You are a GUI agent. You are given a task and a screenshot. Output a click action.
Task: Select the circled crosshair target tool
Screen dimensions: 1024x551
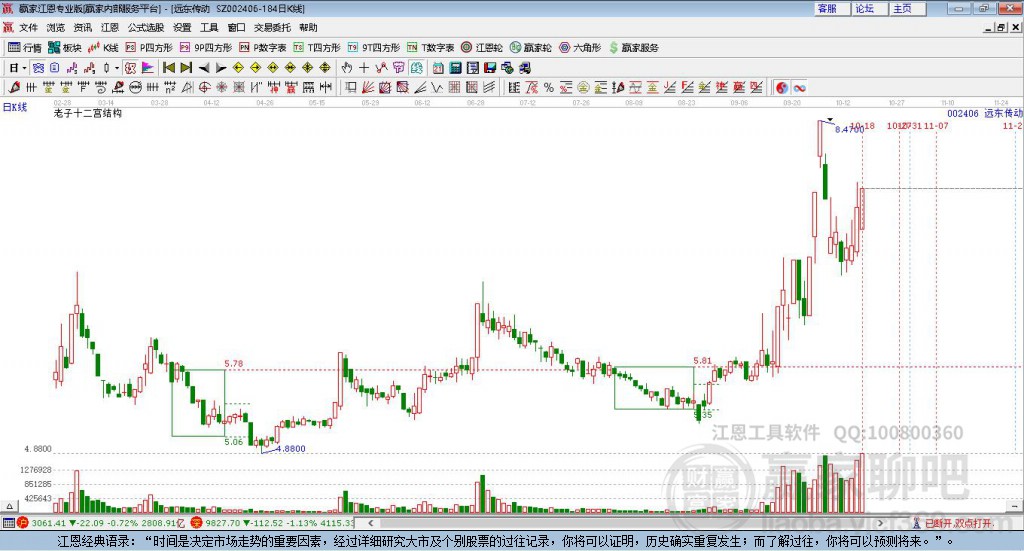(x=204, y=87)
